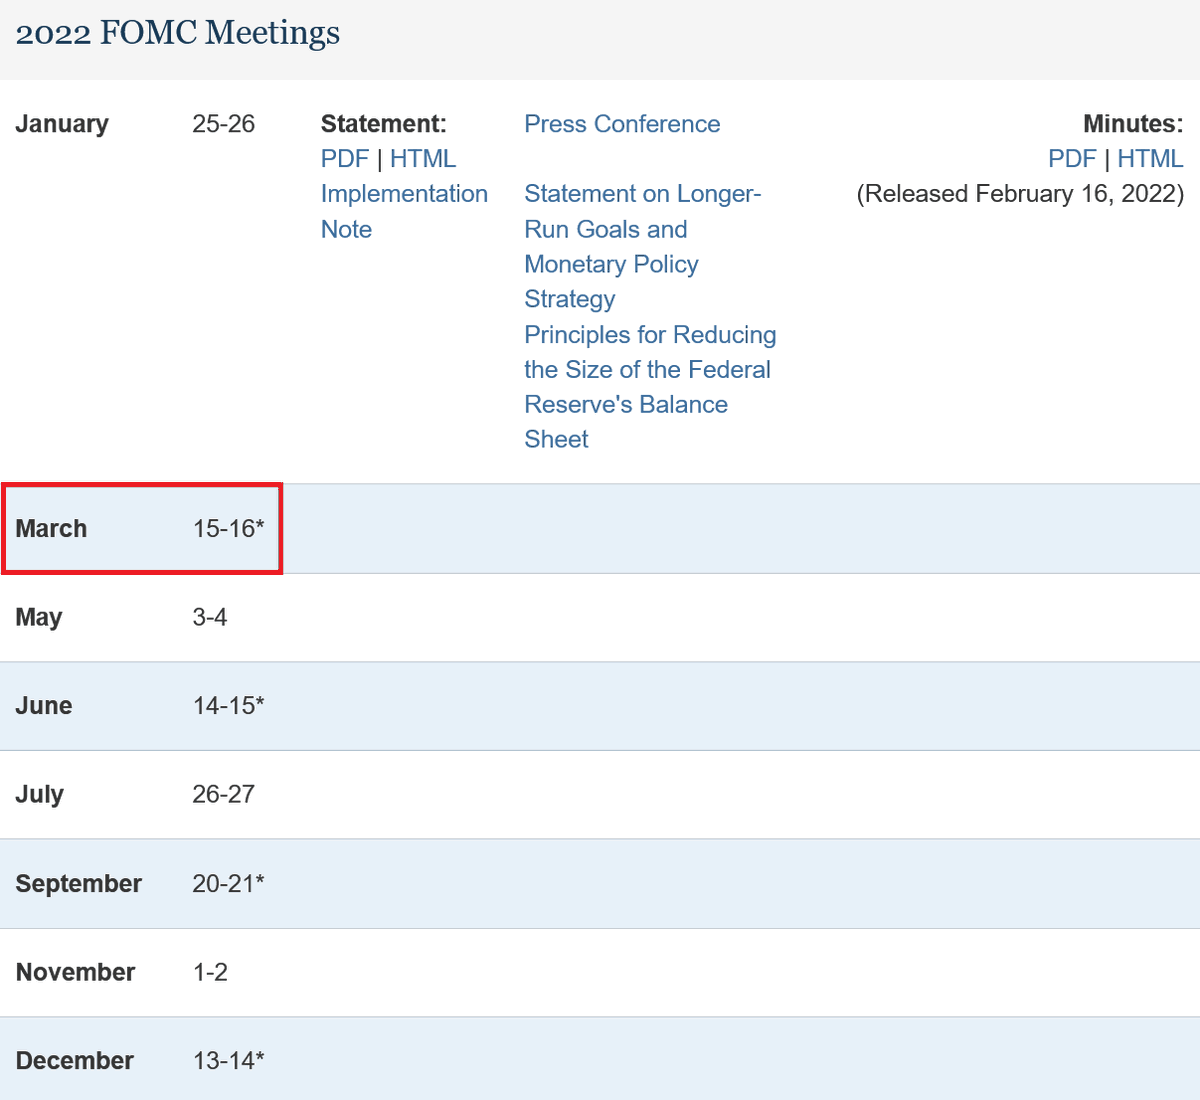The image size is (1200, 1100).
Task: Click the "May" month label
Action: [x=39, y=618]
